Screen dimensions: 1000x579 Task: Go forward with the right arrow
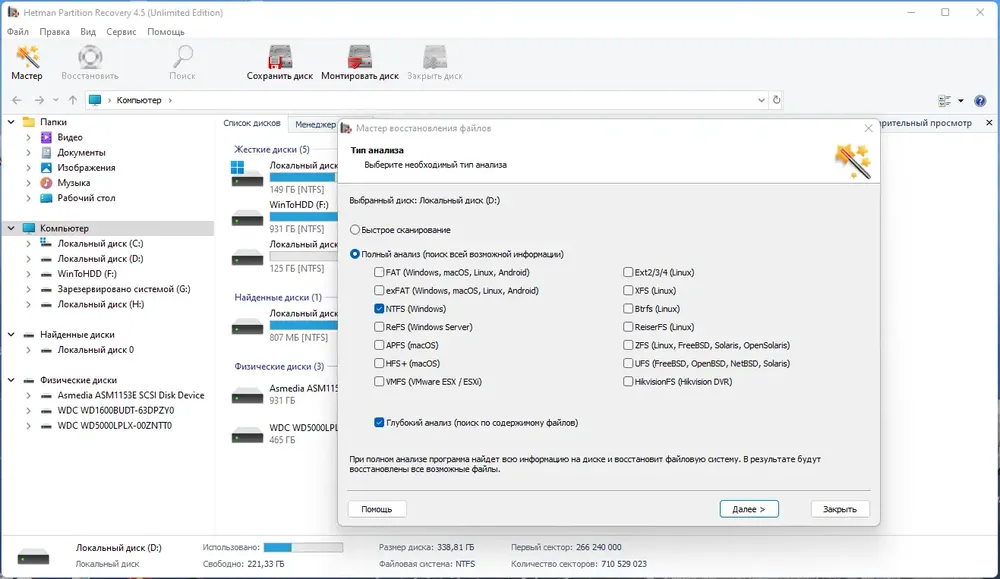(x=39, y=100)
